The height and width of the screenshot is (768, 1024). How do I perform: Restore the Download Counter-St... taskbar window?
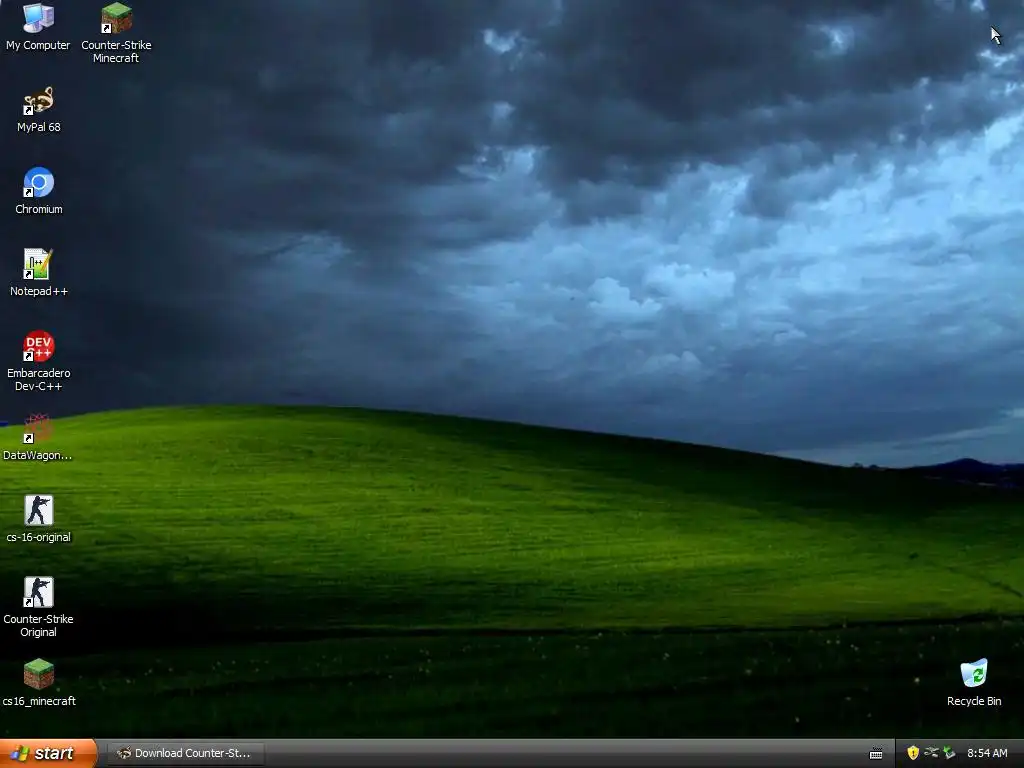pos(185,753)
